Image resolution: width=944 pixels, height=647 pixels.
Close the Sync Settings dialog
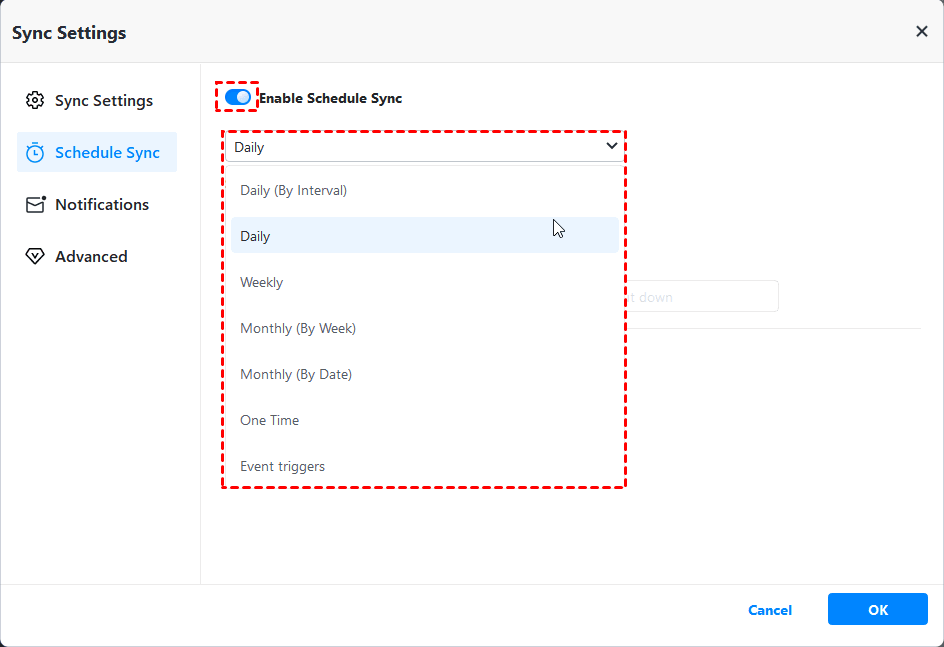point(921,32)
